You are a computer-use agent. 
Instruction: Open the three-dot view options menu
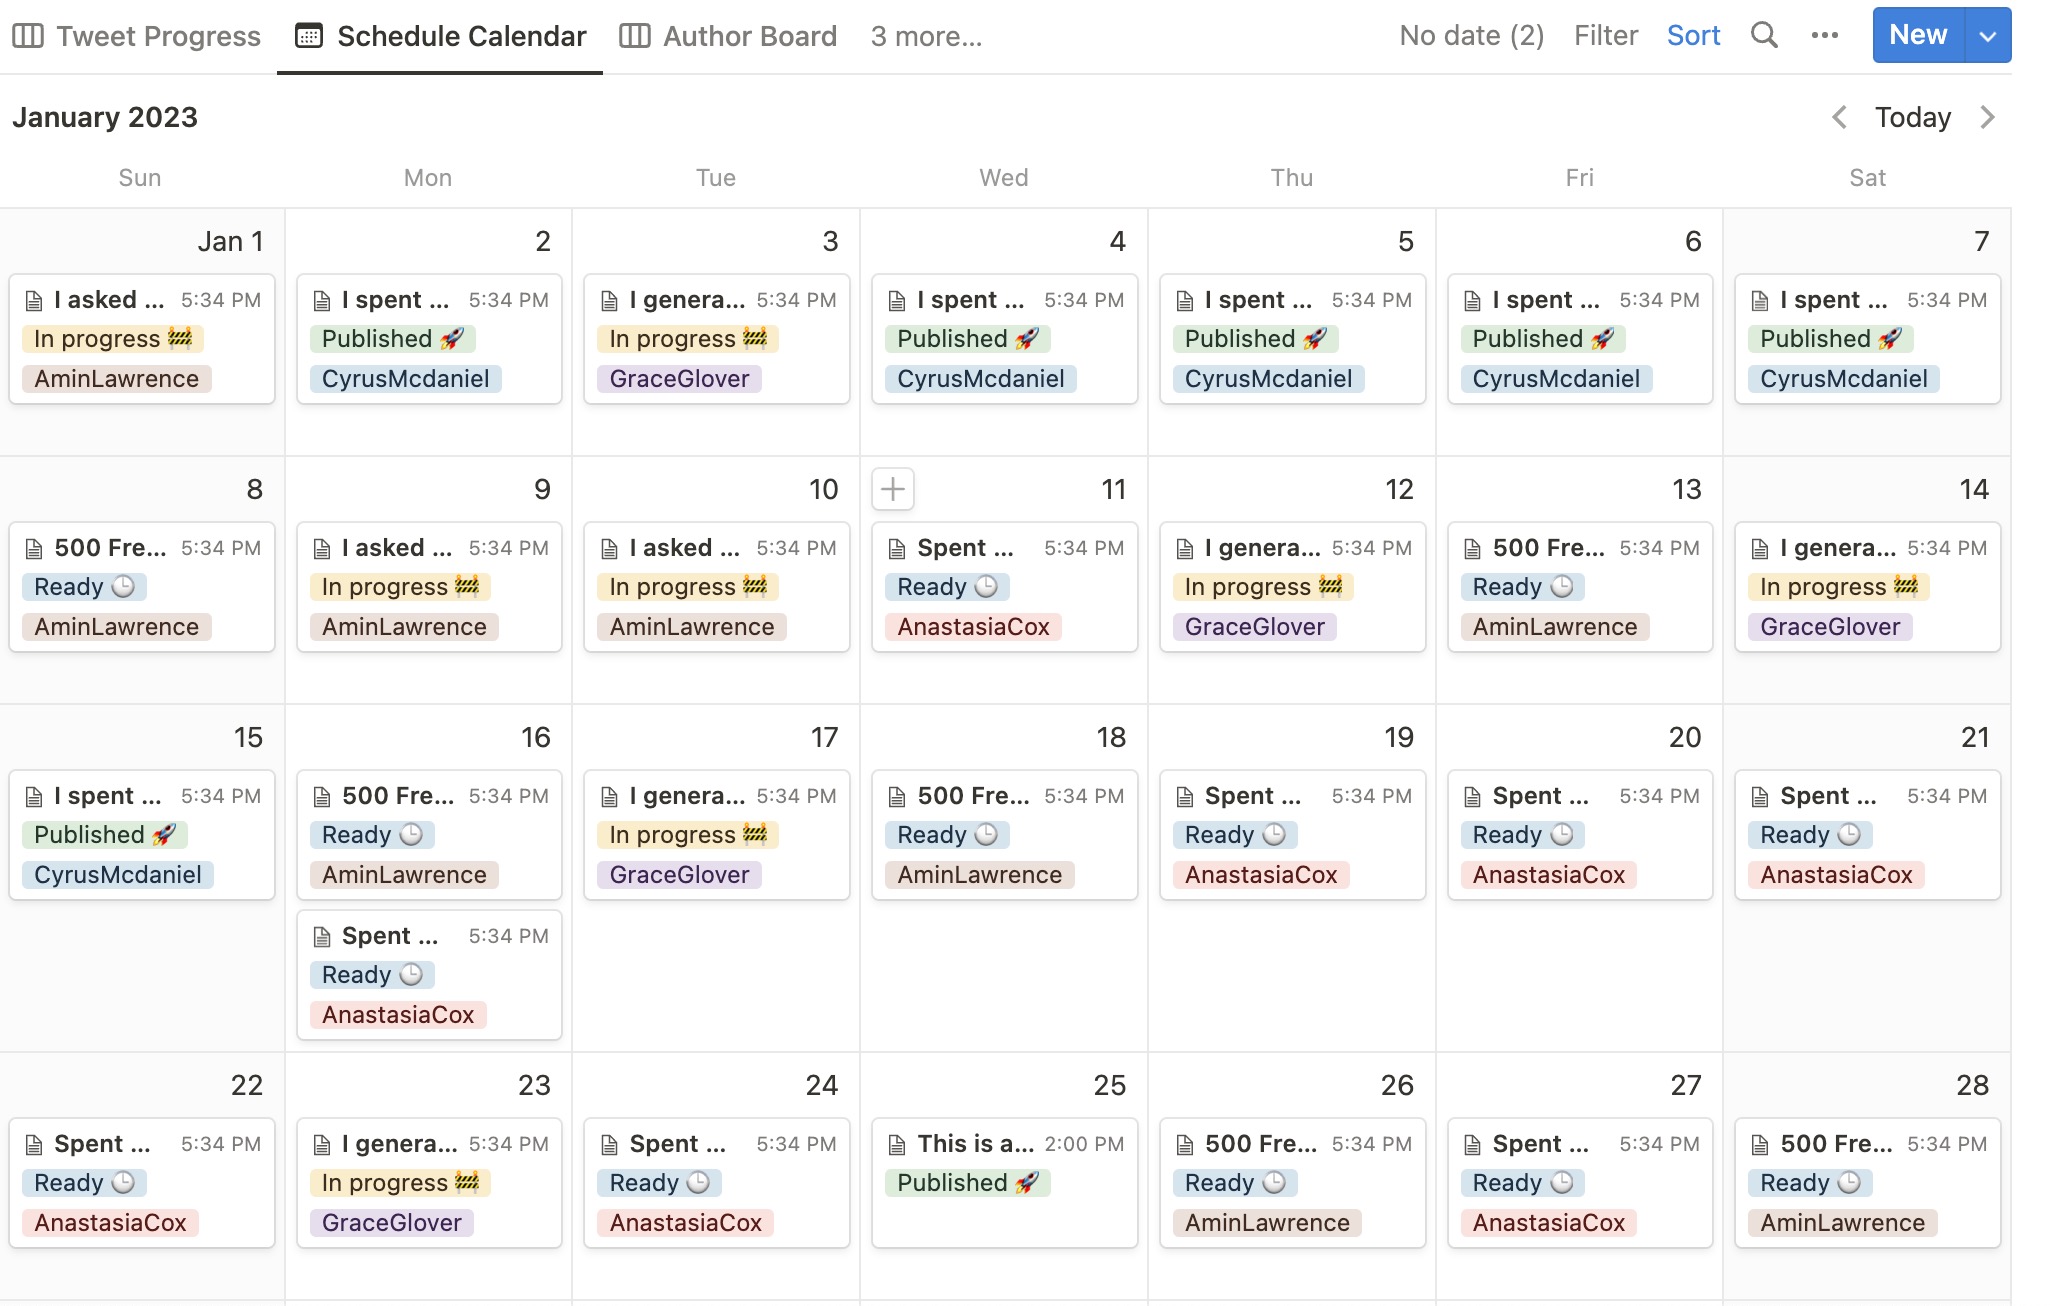1824,35
